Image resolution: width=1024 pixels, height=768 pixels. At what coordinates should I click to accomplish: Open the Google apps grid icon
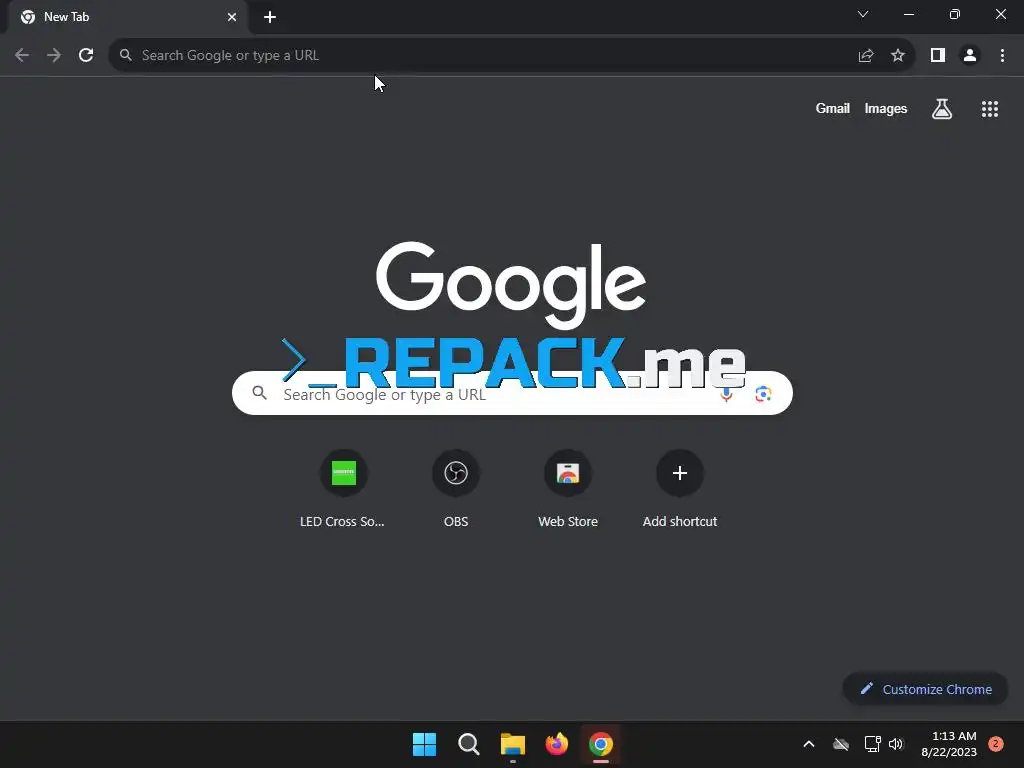coord(990,109)
